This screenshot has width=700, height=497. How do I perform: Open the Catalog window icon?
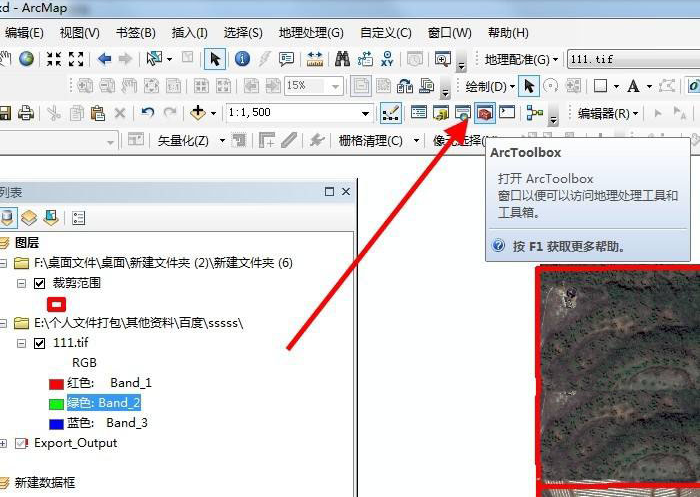441,113
